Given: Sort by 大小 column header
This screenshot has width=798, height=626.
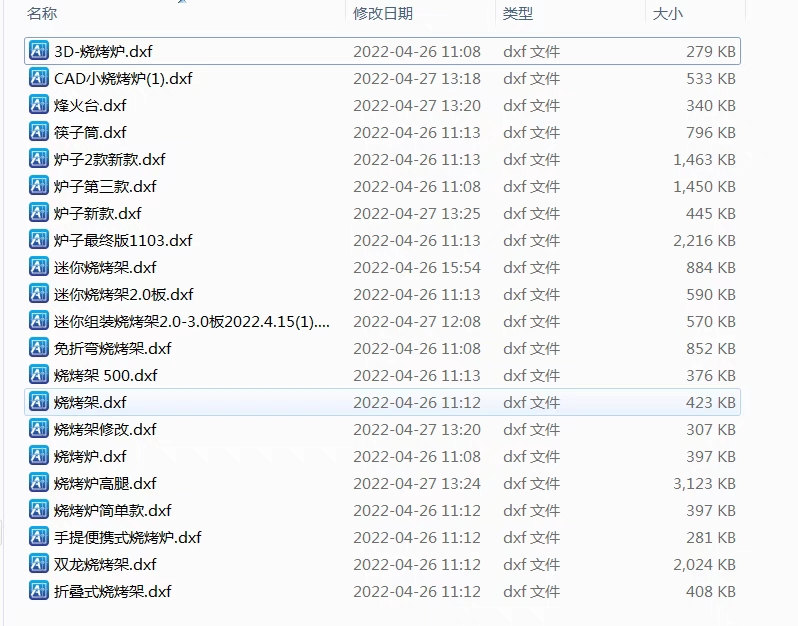Looking at the screenshot, I should pyautogui.click(x=667, y=13).
